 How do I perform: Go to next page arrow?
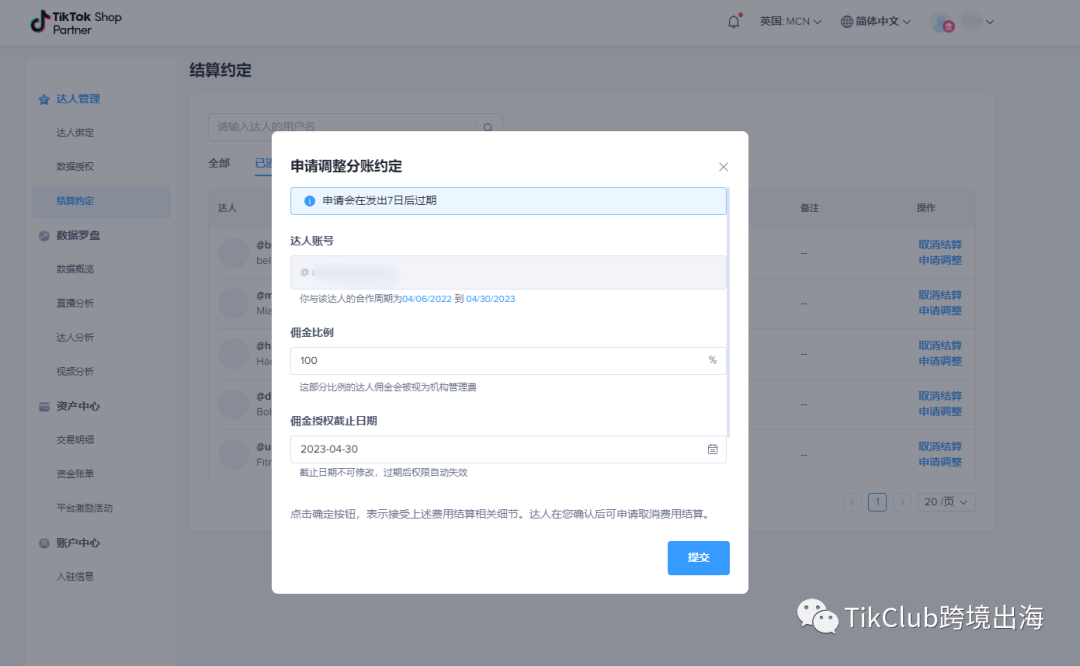[x=902, y=502]
